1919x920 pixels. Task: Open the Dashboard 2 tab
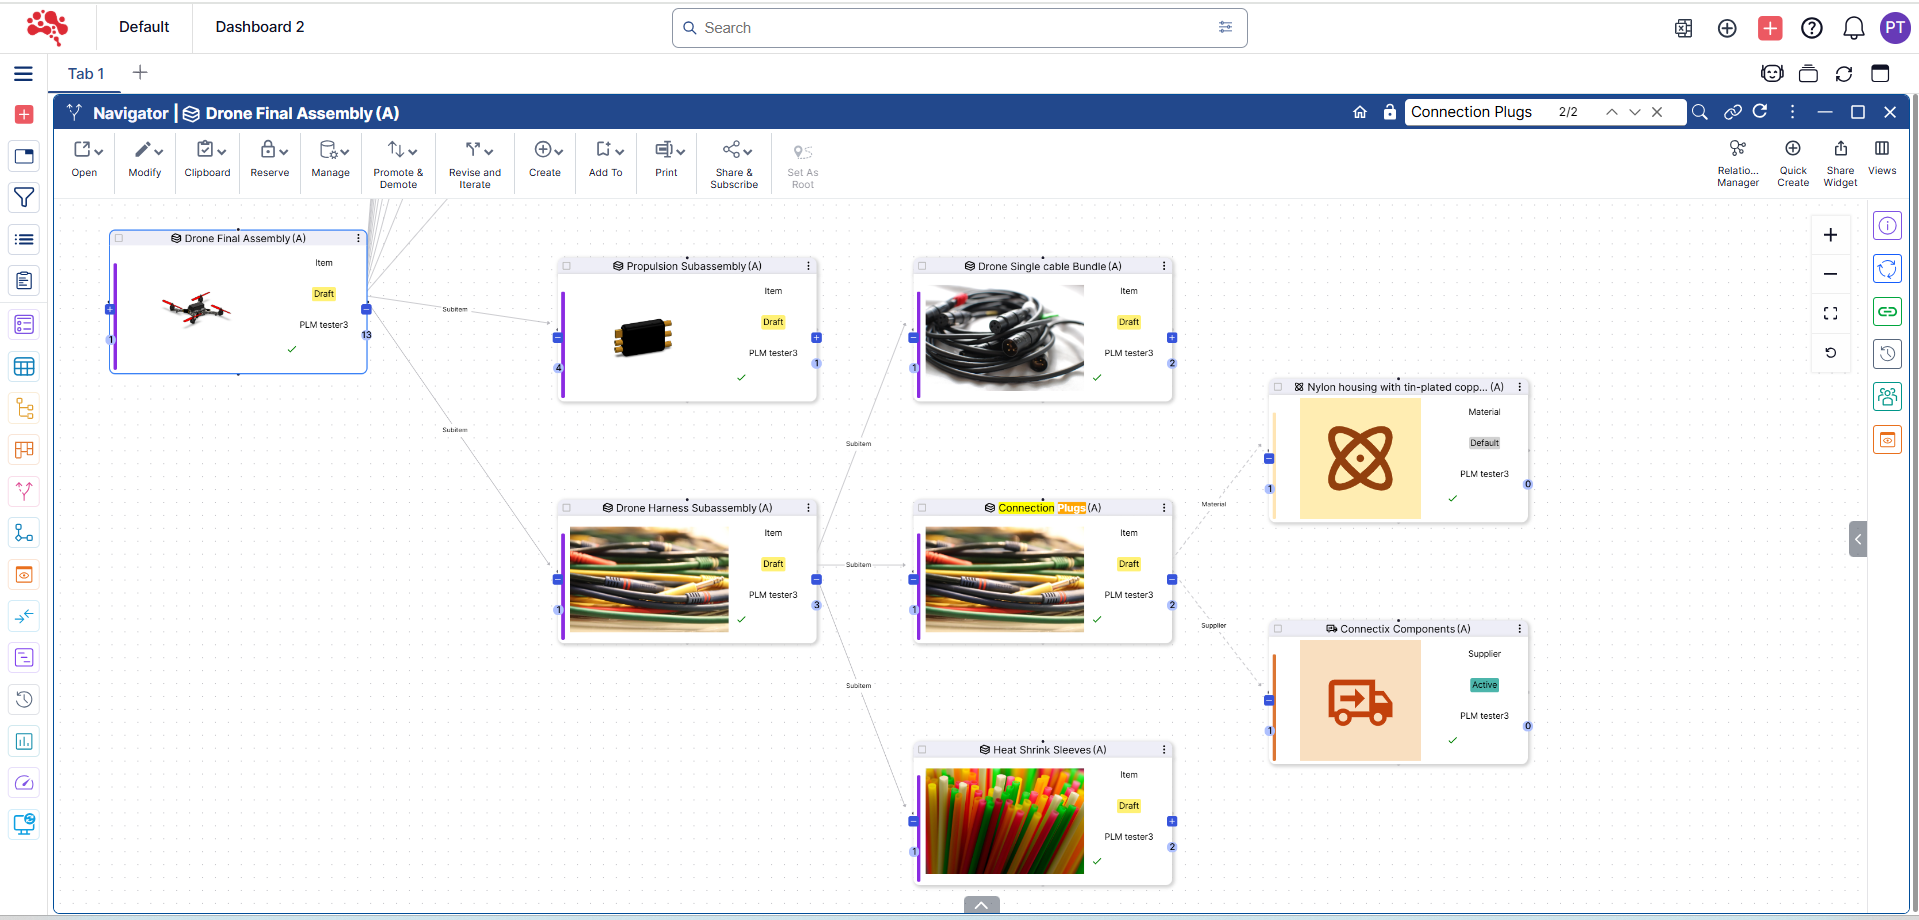(x=259, y=27)
